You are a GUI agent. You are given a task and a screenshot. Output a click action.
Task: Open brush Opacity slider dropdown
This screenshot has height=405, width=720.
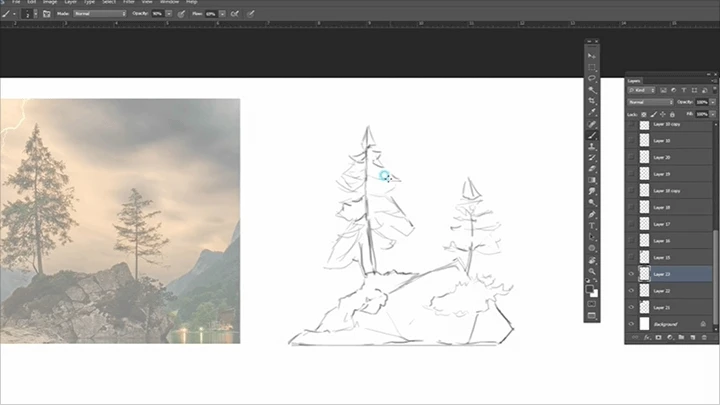click(169, 14)
